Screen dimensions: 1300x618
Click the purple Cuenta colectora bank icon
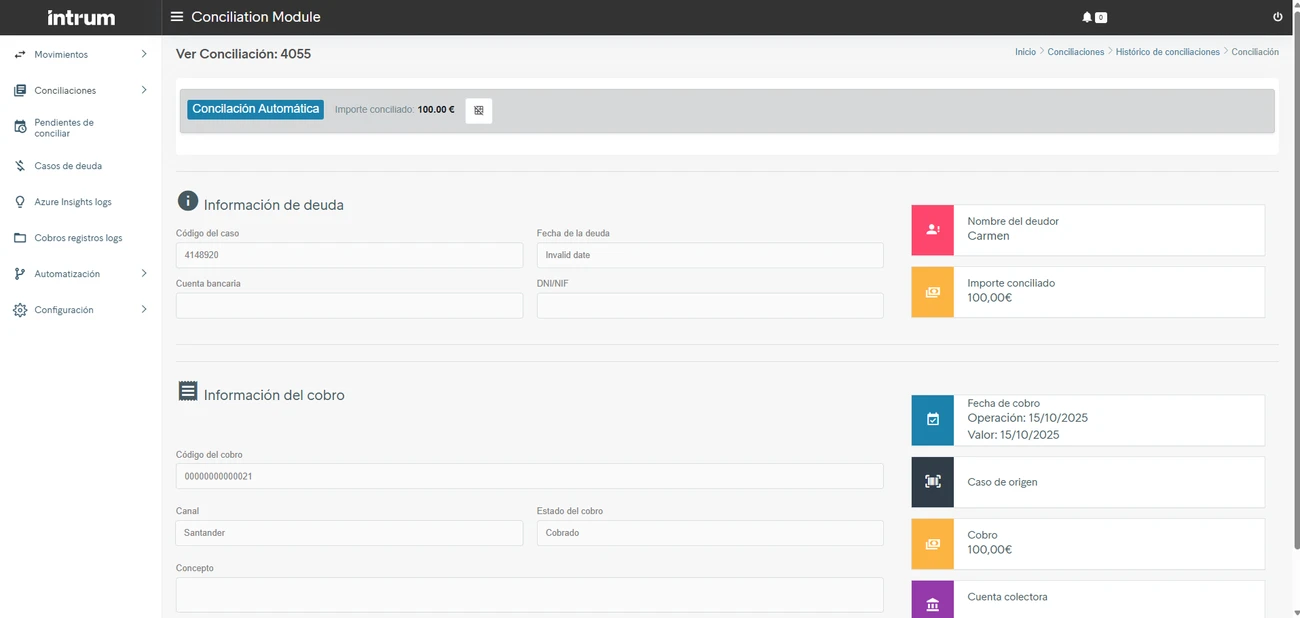point(932,603)
